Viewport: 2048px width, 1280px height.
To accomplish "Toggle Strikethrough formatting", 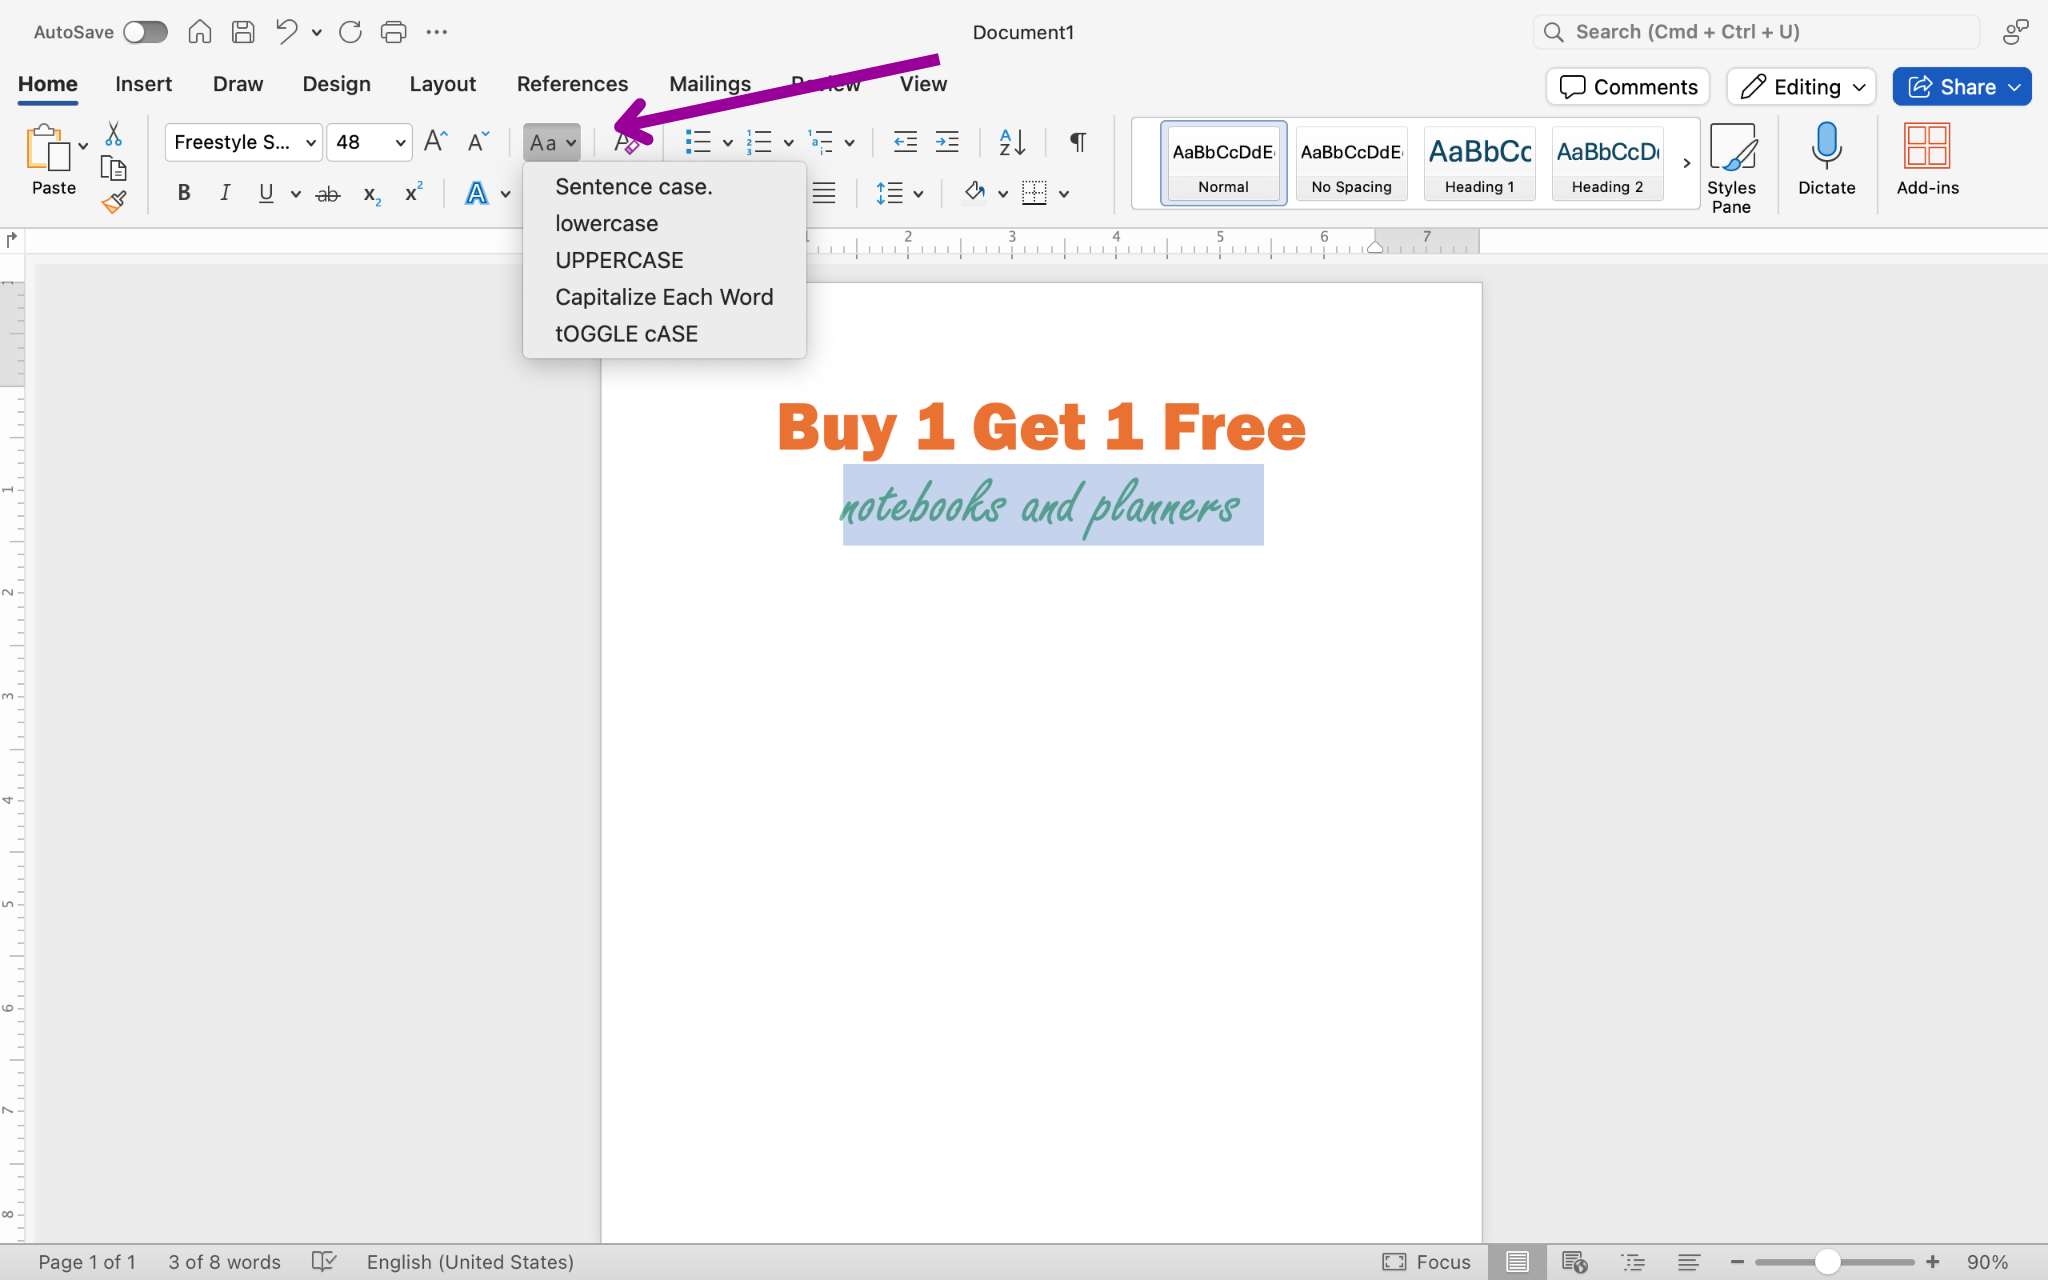I will tap(328, 193).
